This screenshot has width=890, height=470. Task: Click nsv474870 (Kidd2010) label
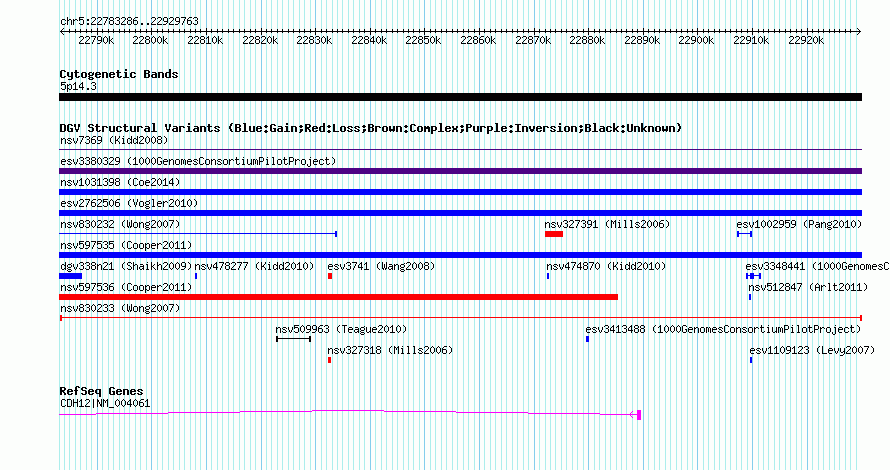coord(606,266)
